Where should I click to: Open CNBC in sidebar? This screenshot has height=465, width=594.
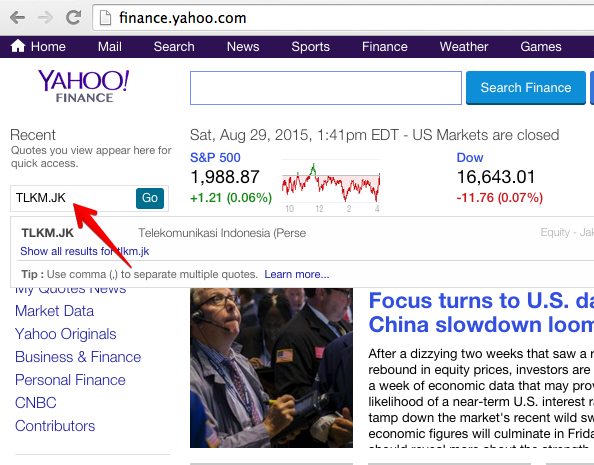point(36,403)
